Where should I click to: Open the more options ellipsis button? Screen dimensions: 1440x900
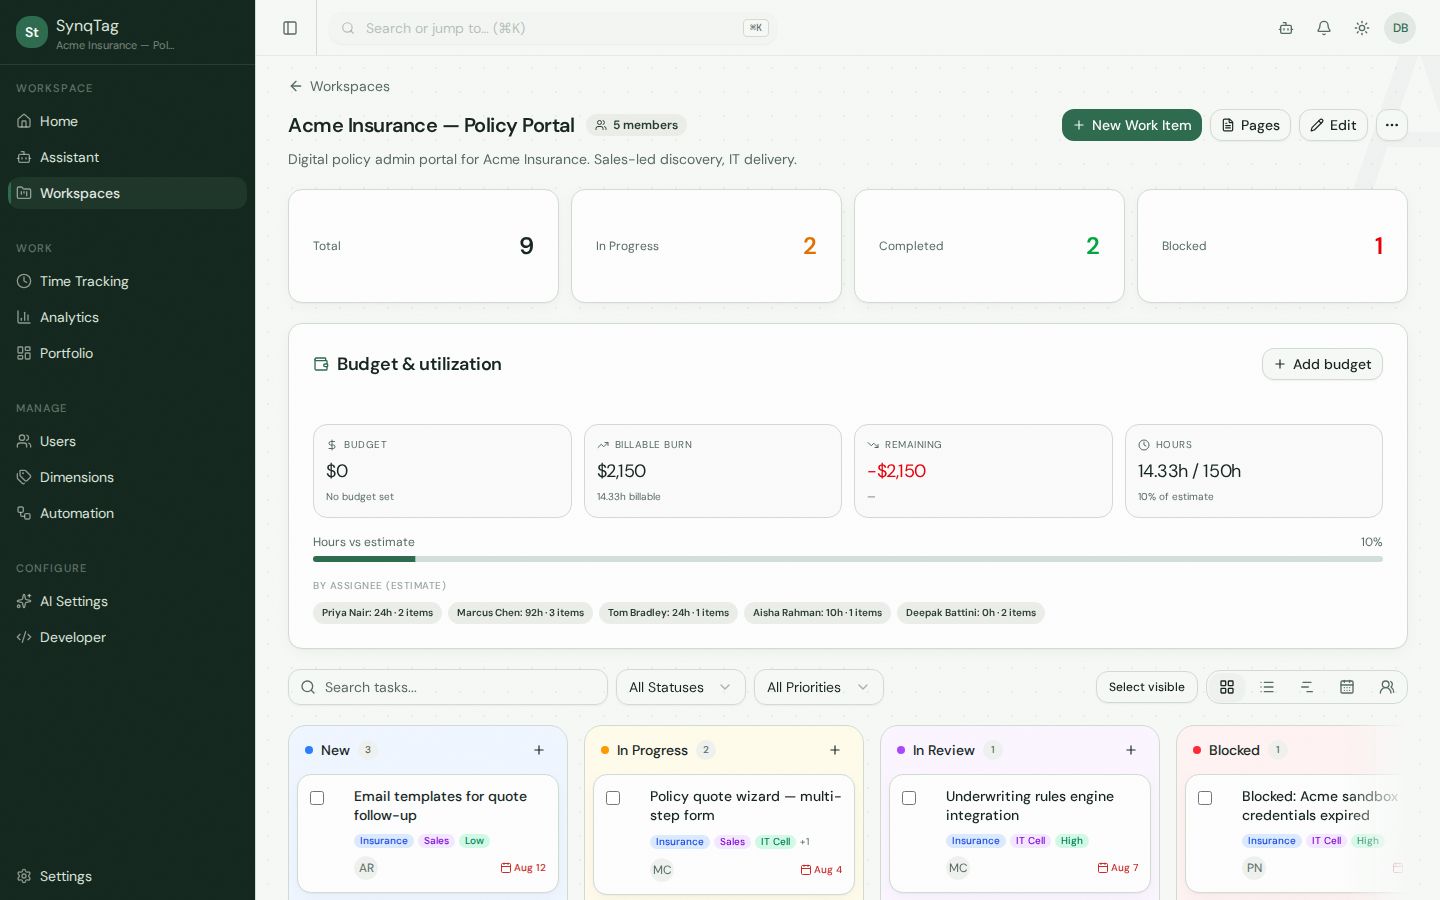coord(1392,125)
